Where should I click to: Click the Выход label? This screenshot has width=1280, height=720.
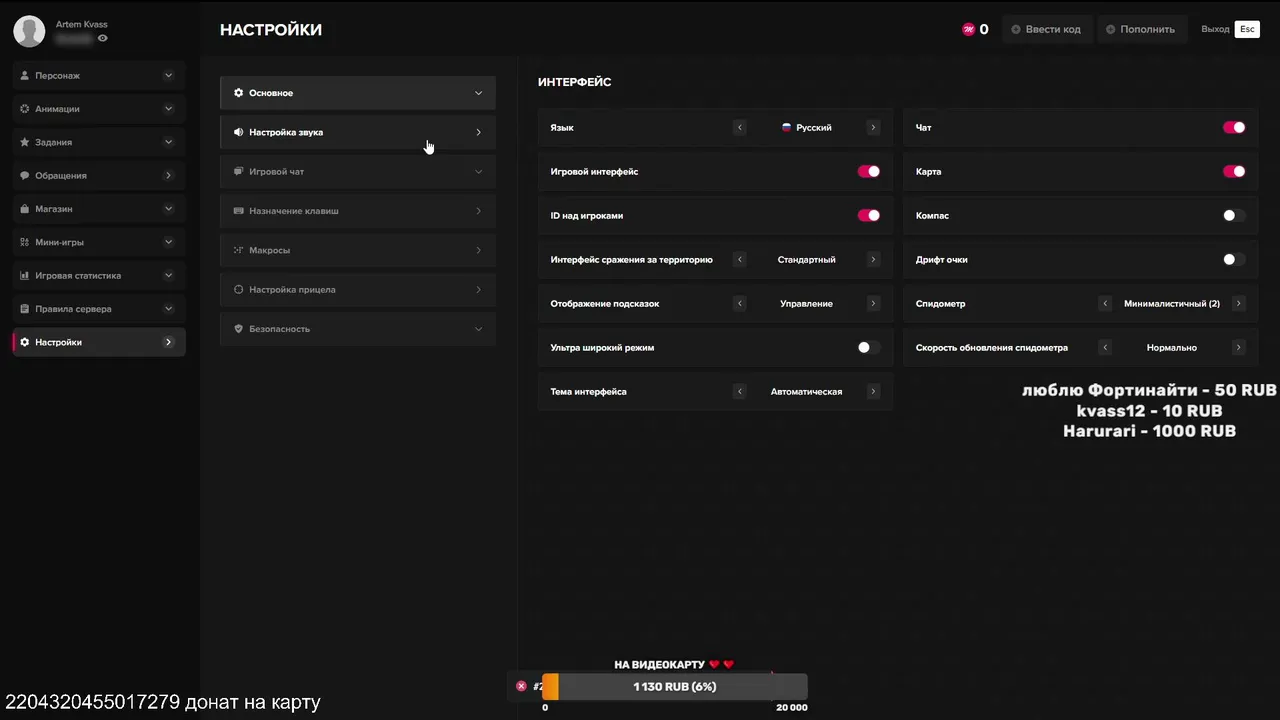[x=1215, y=29]
